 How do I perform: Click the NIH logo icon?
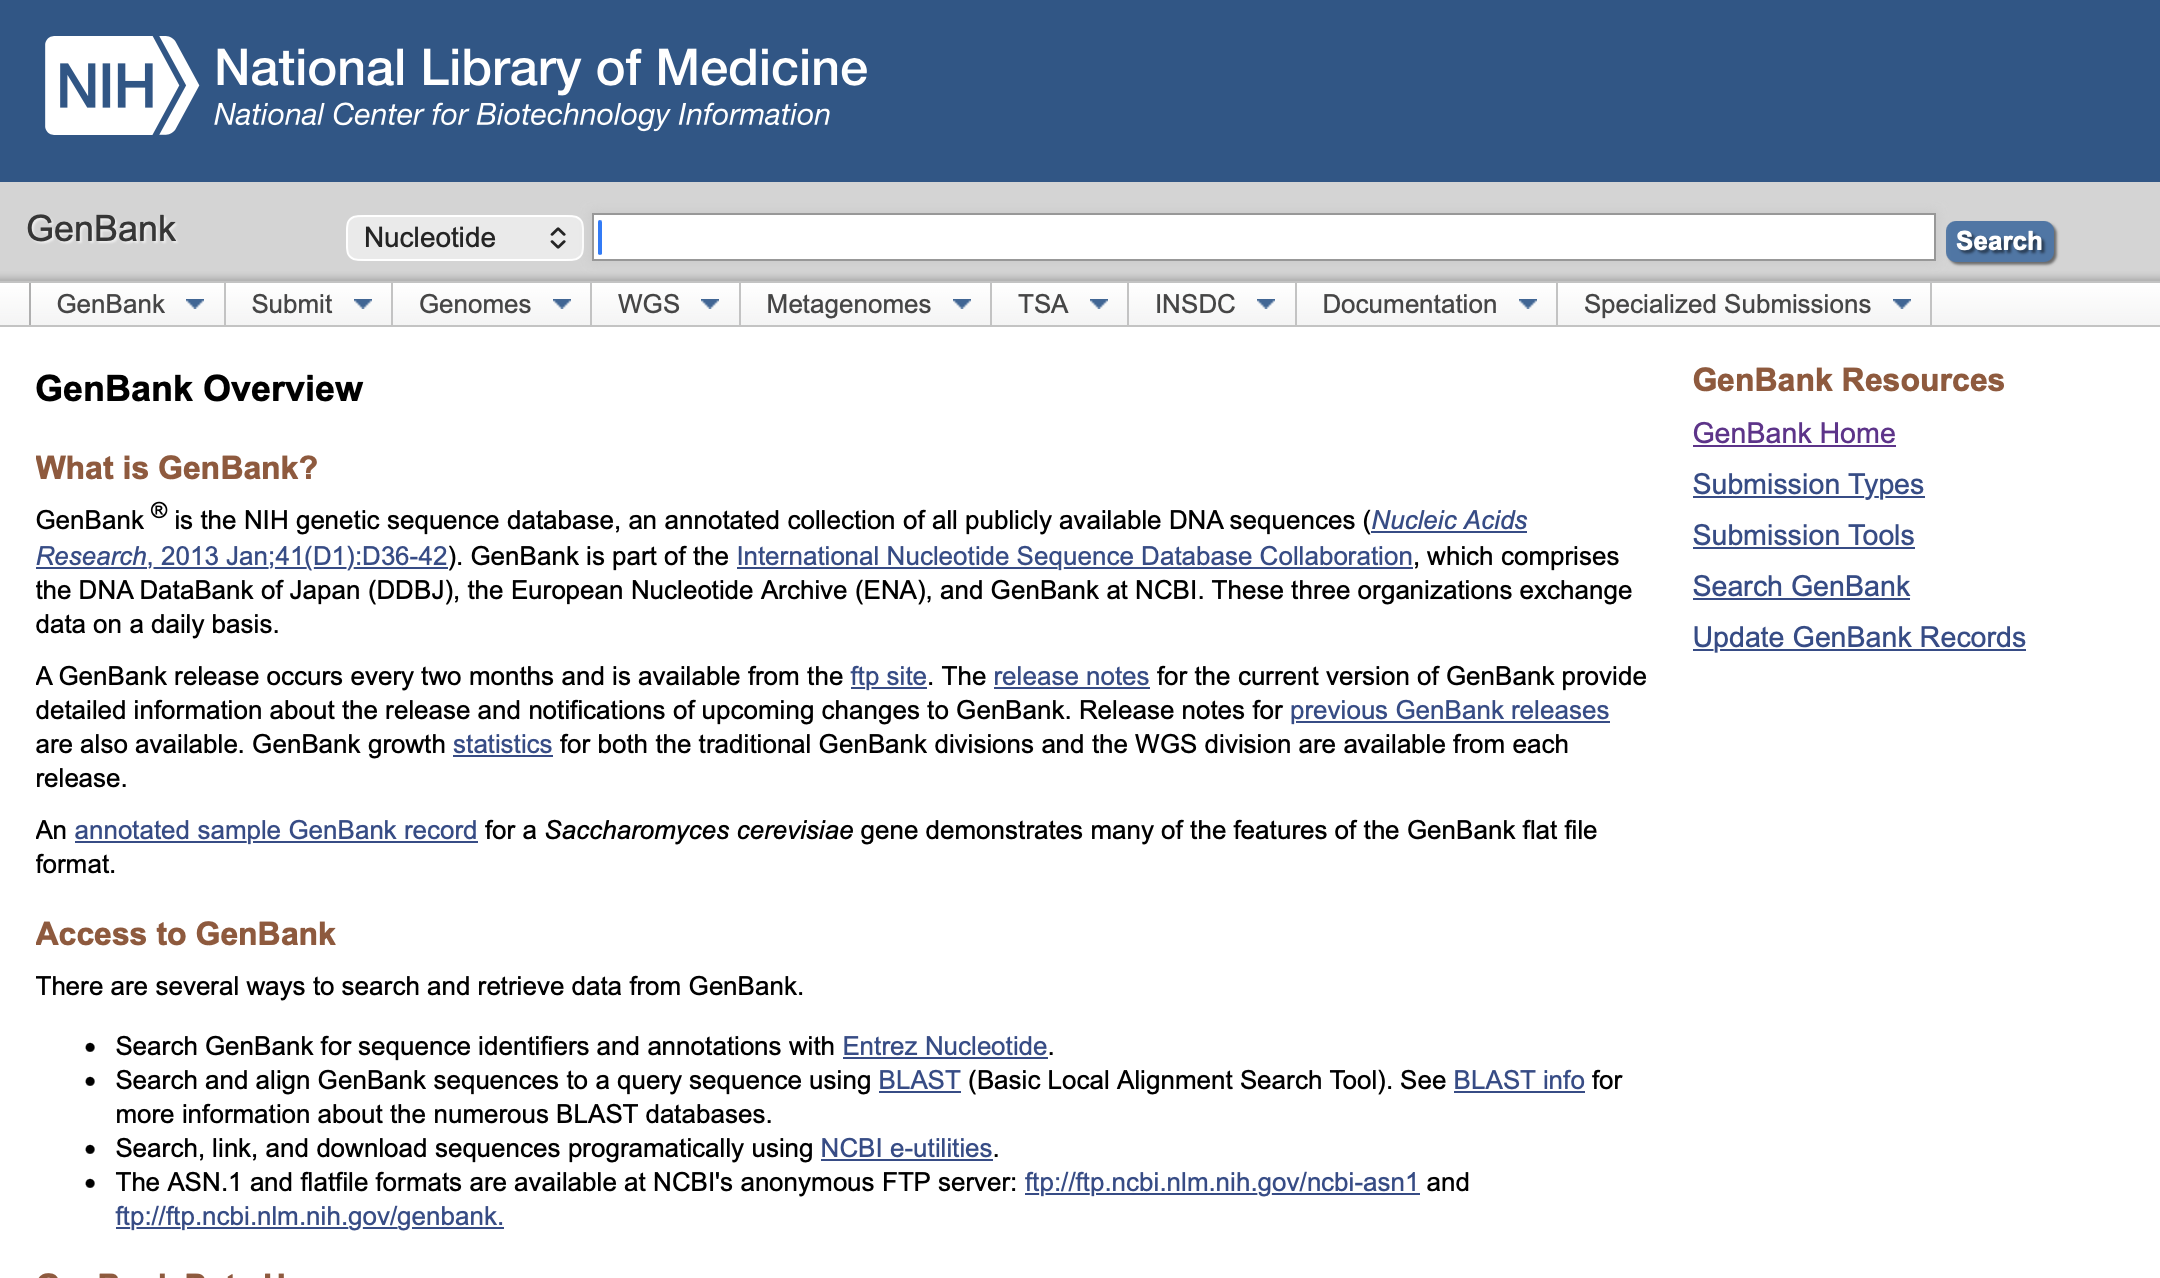[121, 85]
